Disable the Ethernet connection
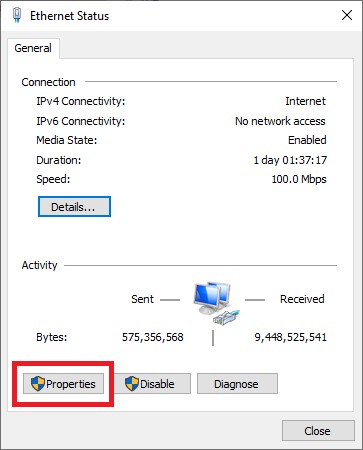This screenshot has height=450, width=363. 153,384
